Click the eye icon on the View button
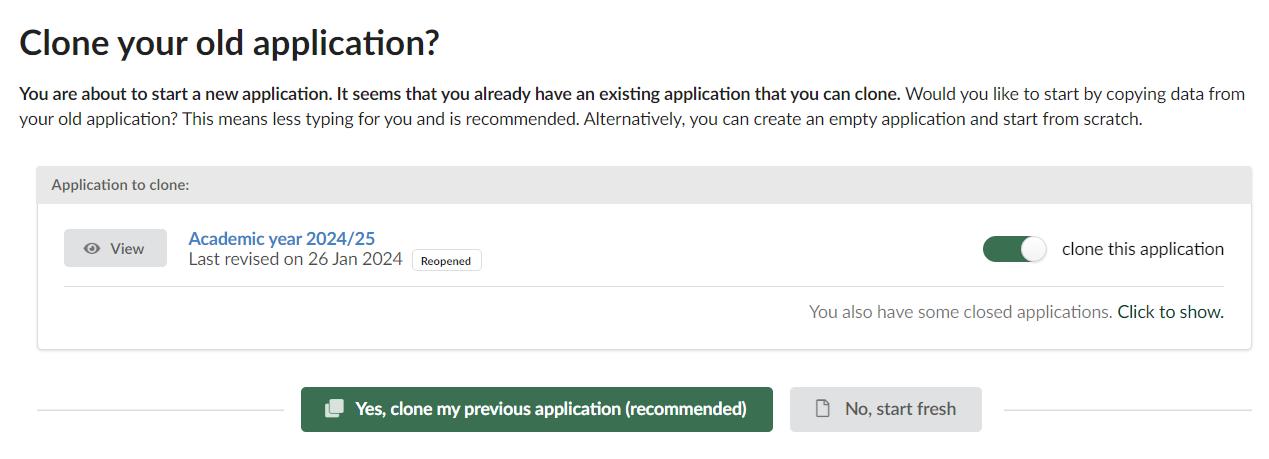The width and height of the screenshot is (1269, 459). pos(92,249)
